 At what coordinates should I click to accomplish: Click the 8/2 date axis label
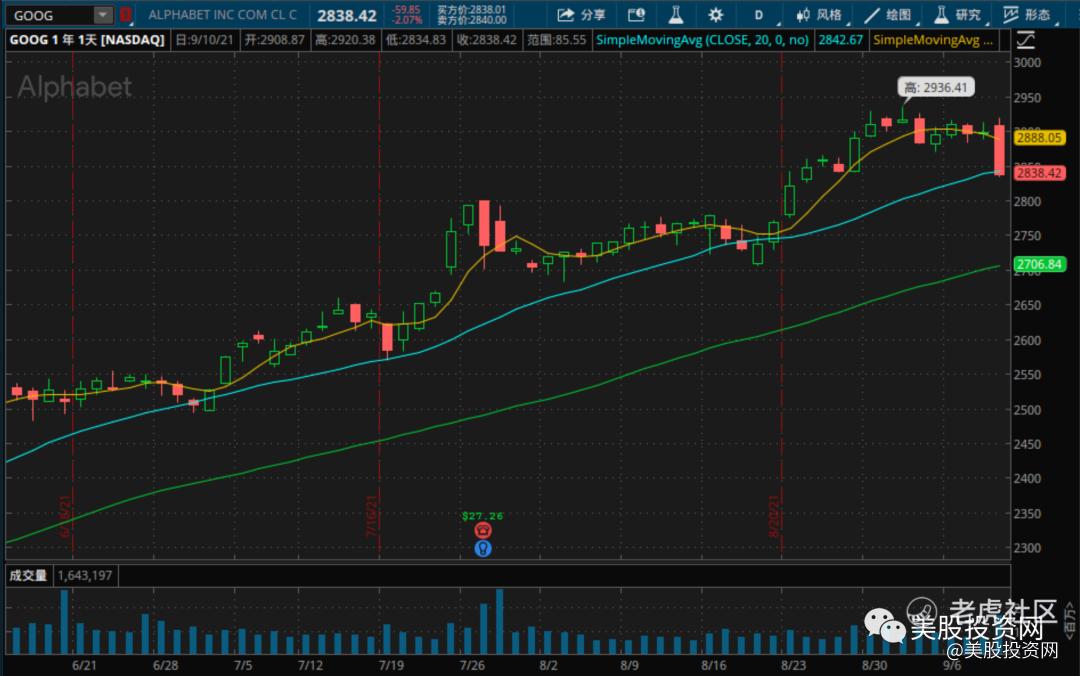(x=548, y=665)
